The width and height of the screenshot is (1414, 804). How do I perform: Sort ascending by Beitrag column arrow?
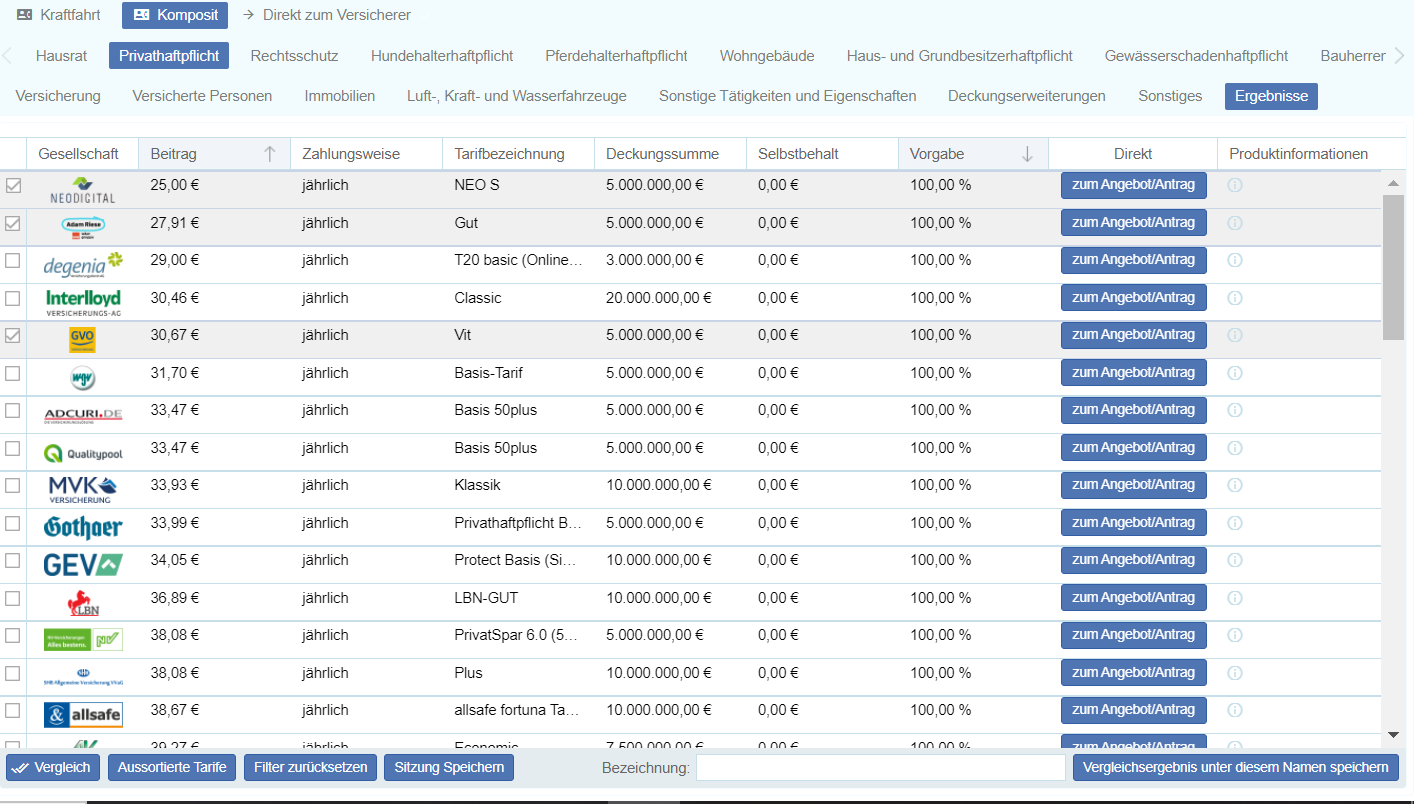pyautogui.click(x=269, y=154)
